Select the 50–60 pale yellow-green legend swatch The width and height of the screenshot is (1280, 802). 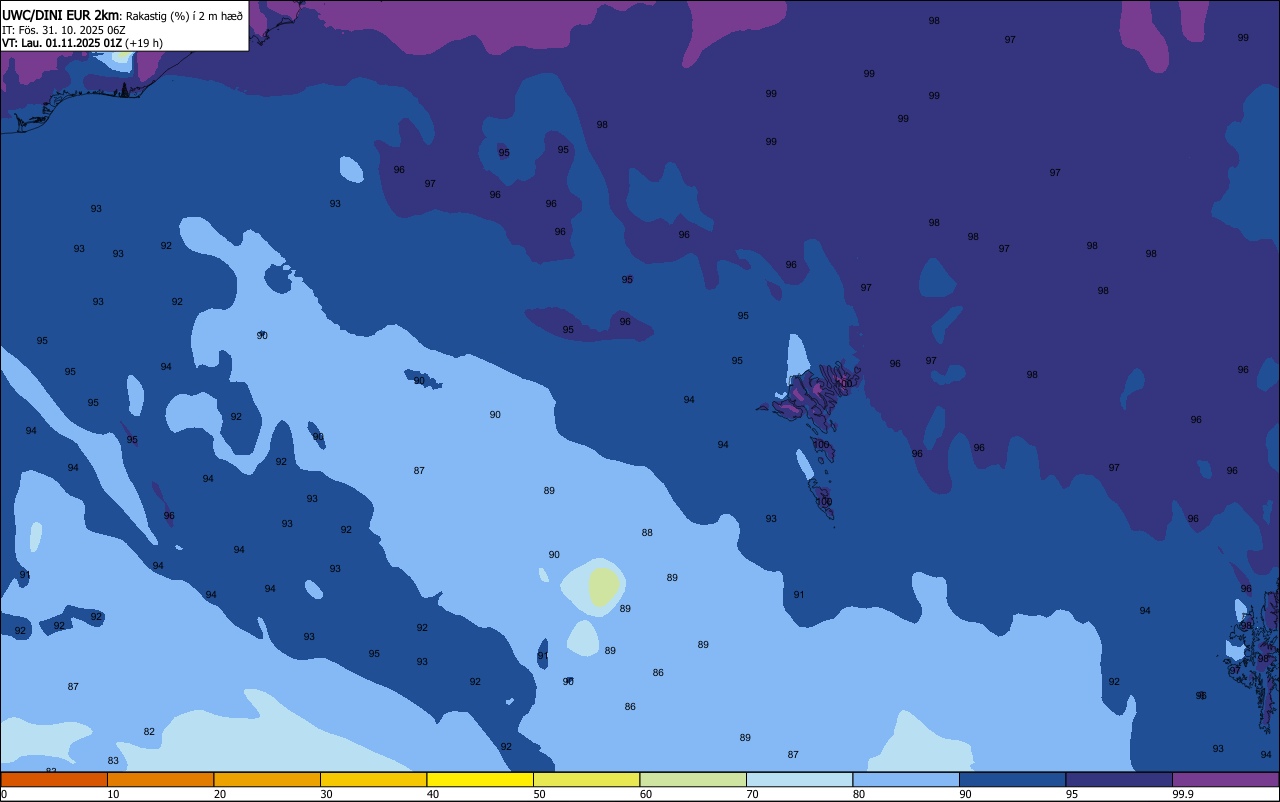[x=586, y=779]
